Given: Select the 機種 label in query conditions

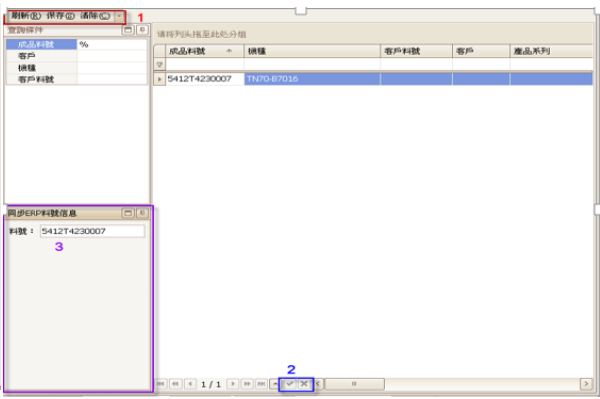Looking at the screenshot, I should point(27,68).
